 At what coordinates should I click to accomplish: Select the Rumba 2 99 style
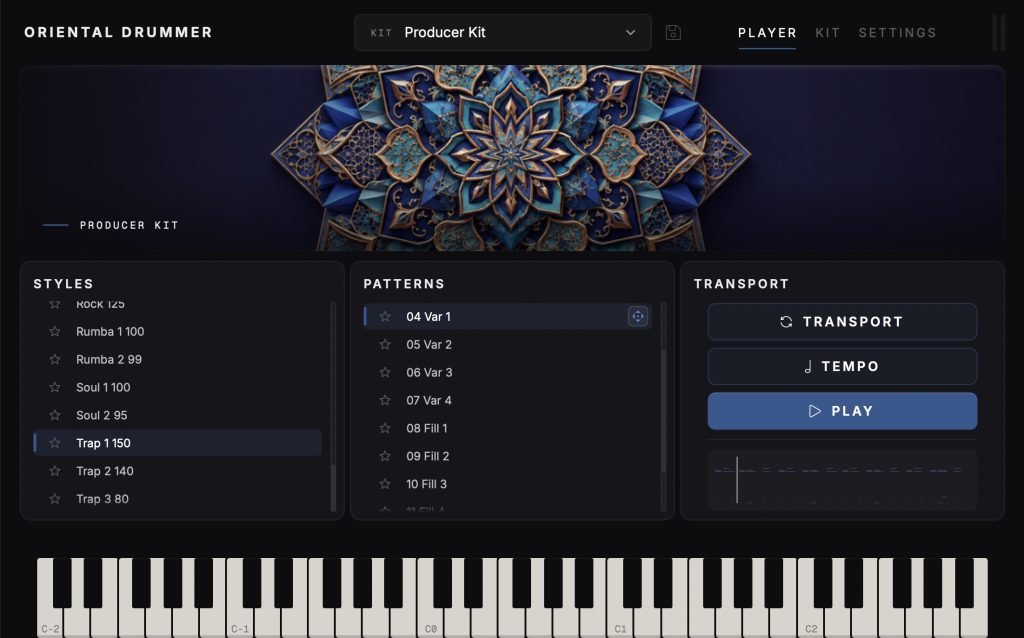pos(178,360)
